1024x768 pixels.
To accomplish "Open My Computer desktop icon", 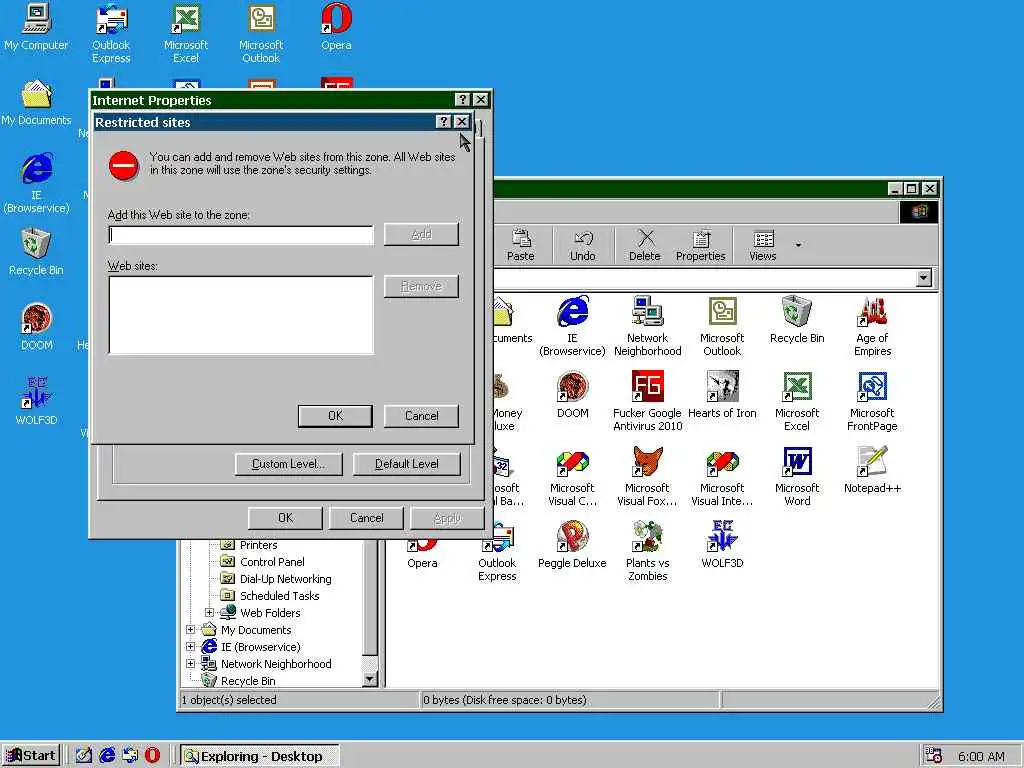I will [x=36, y=27].
